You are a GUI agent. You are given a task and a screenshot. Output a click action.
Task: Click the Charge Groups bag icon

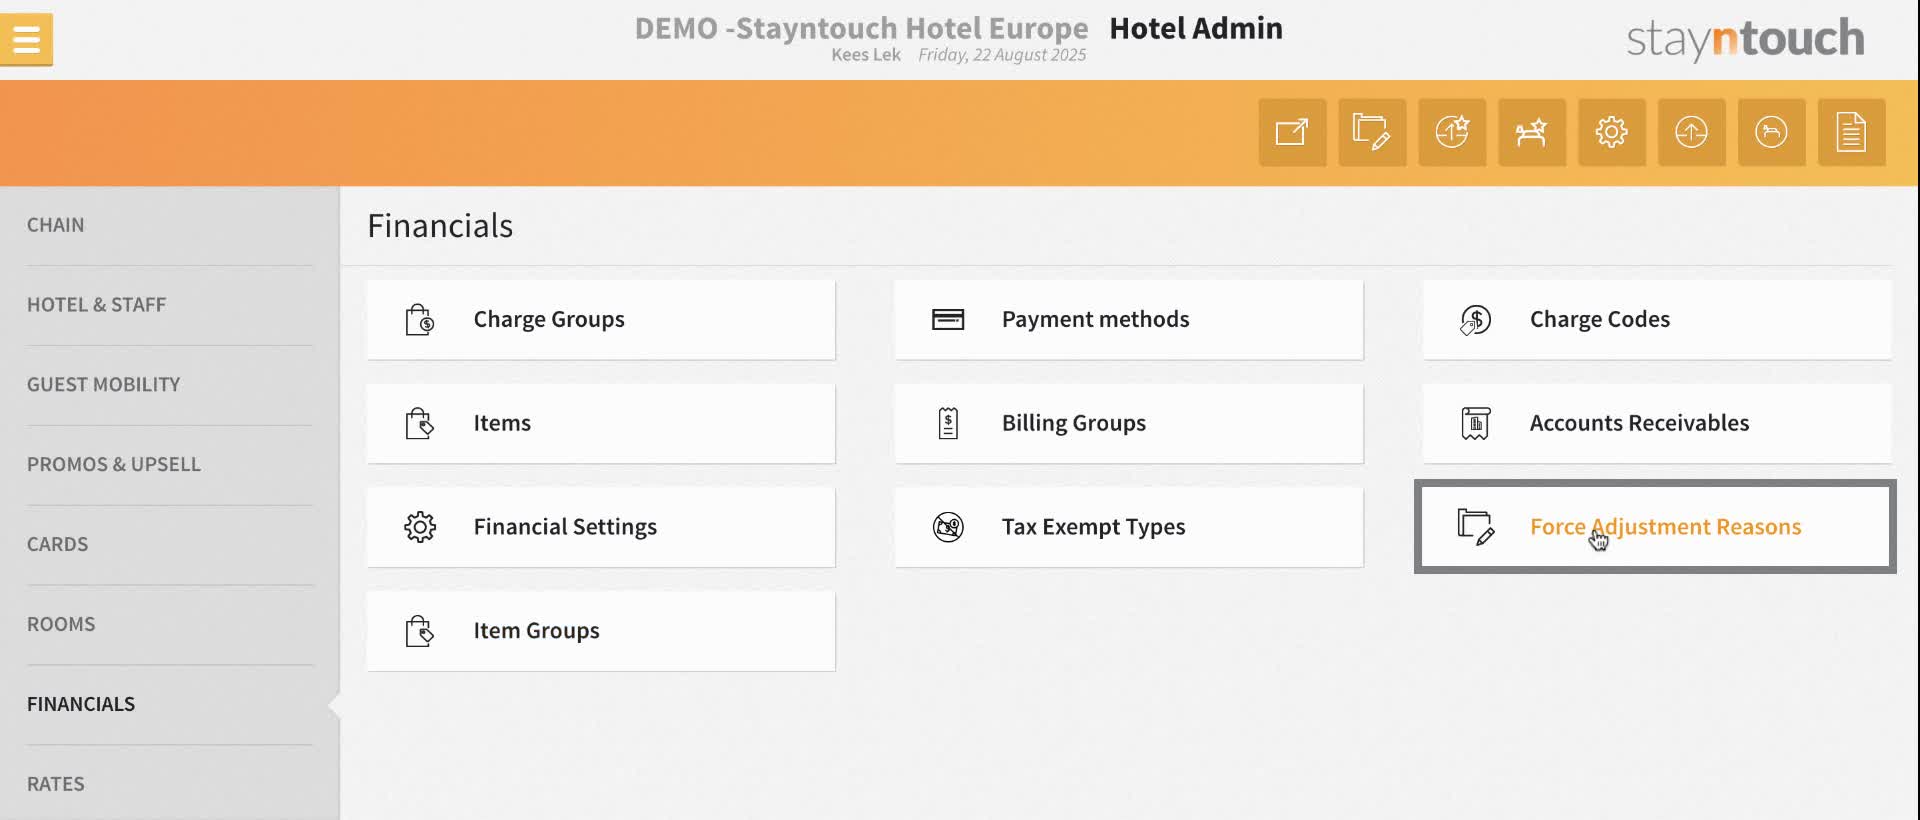pyautogui.click(x=420, y=320)
